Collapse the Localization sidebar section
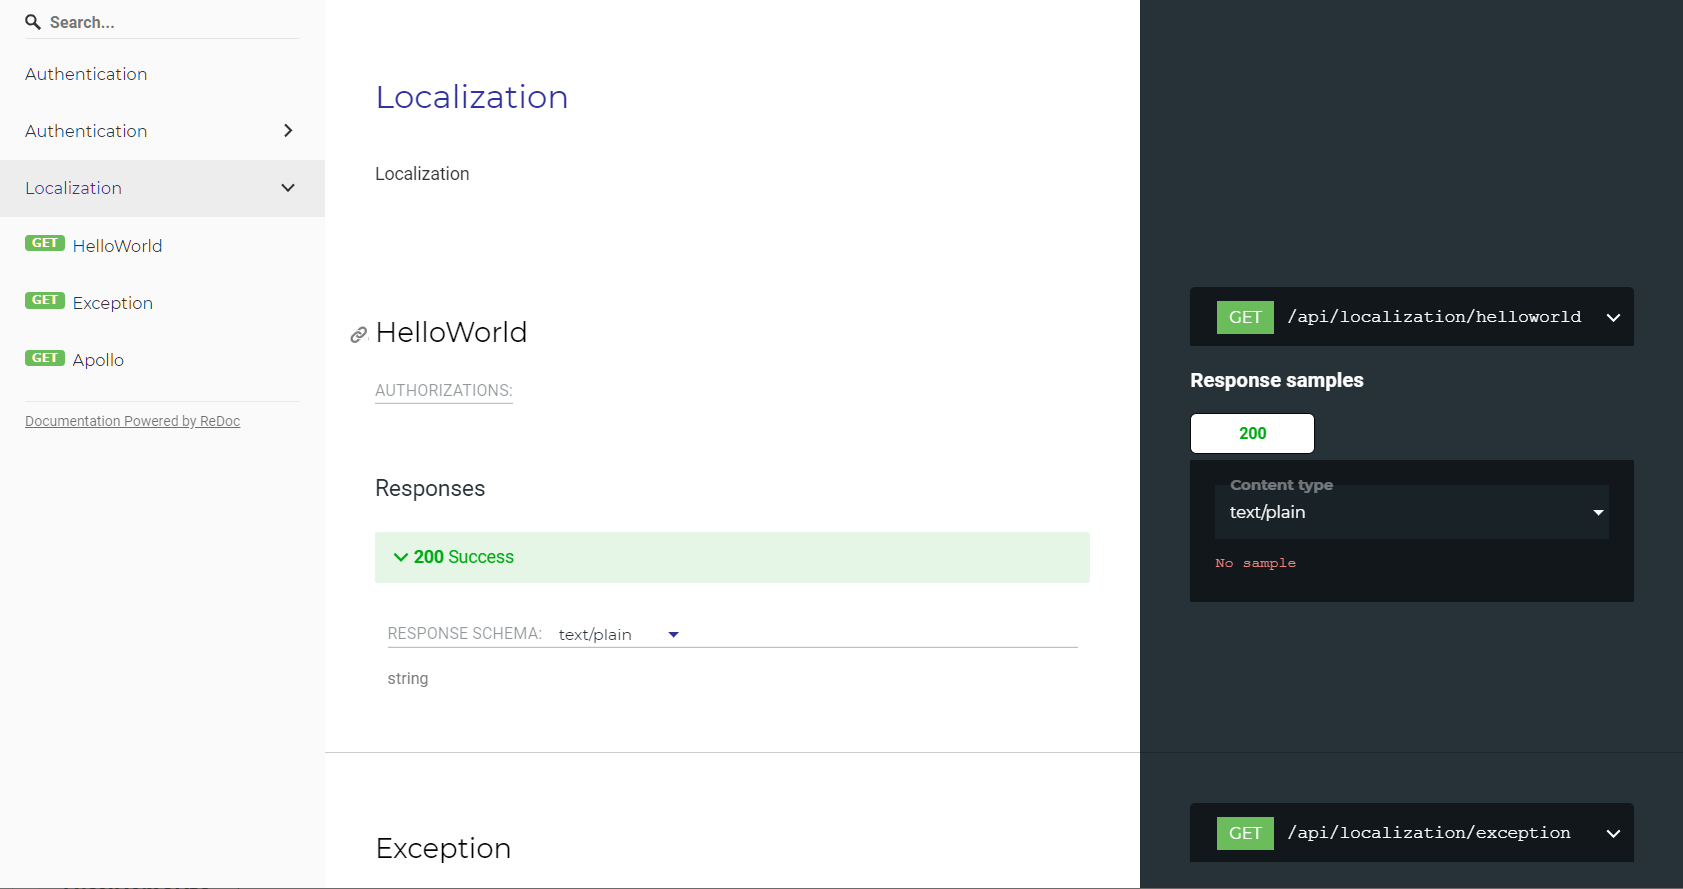Image resolution: width=1683 pixels, height=889 pixels. click(x=288, y=188)
